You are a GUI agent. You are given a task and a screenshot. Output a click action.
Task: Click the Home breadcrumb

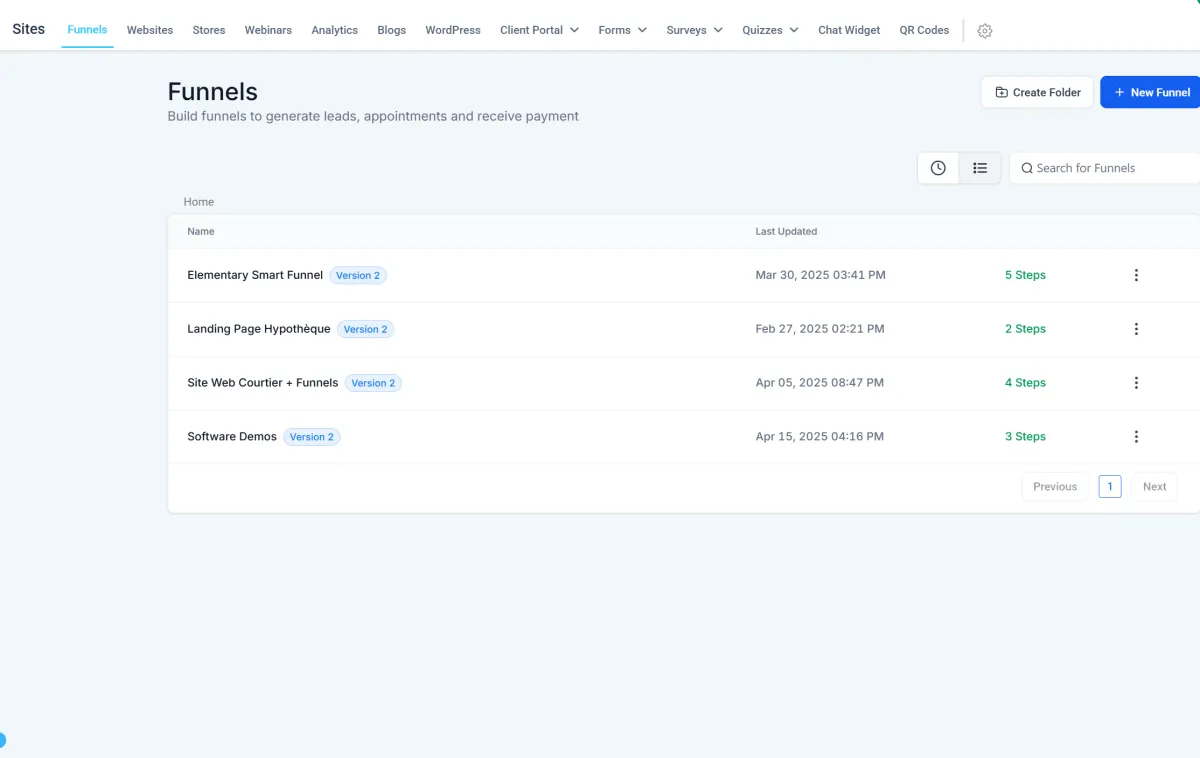coord(199,202)
